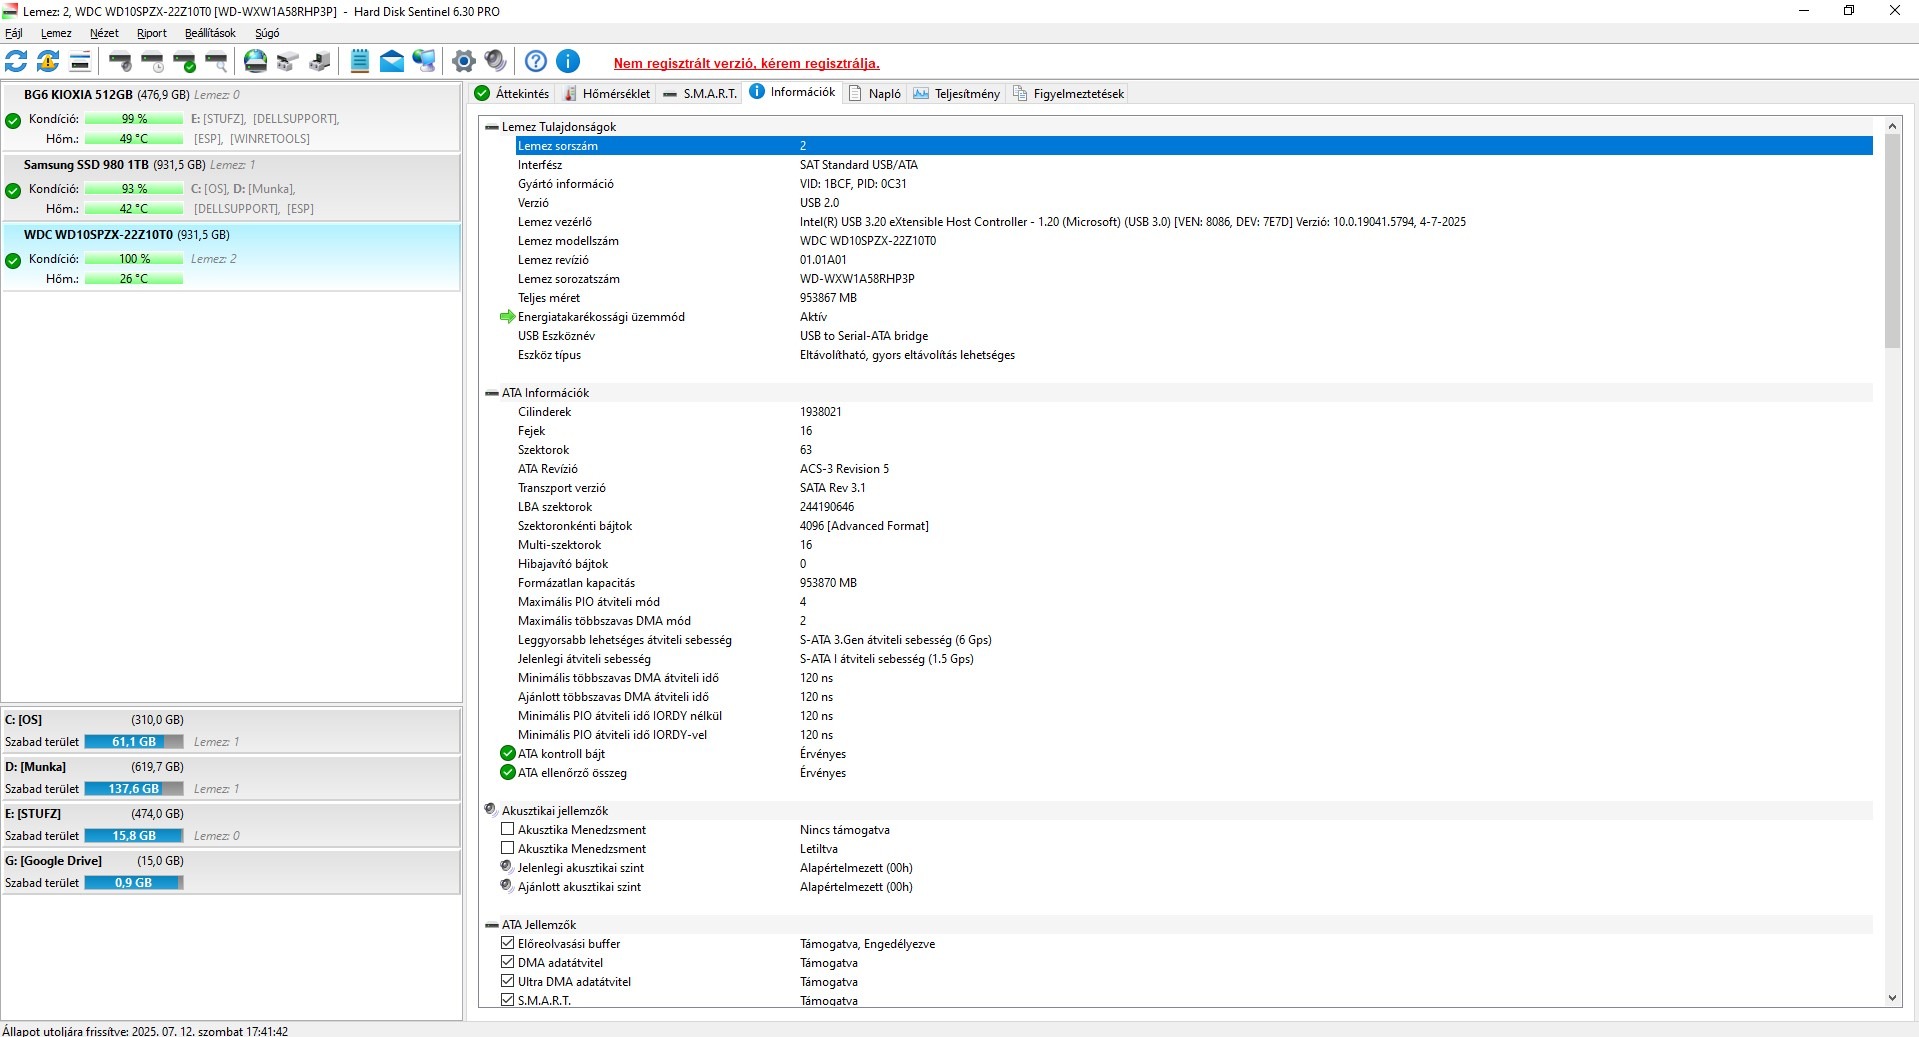Collapse the ATA Információk section
Viewport: 1919px width, 1037px height.
click(491, 393)
